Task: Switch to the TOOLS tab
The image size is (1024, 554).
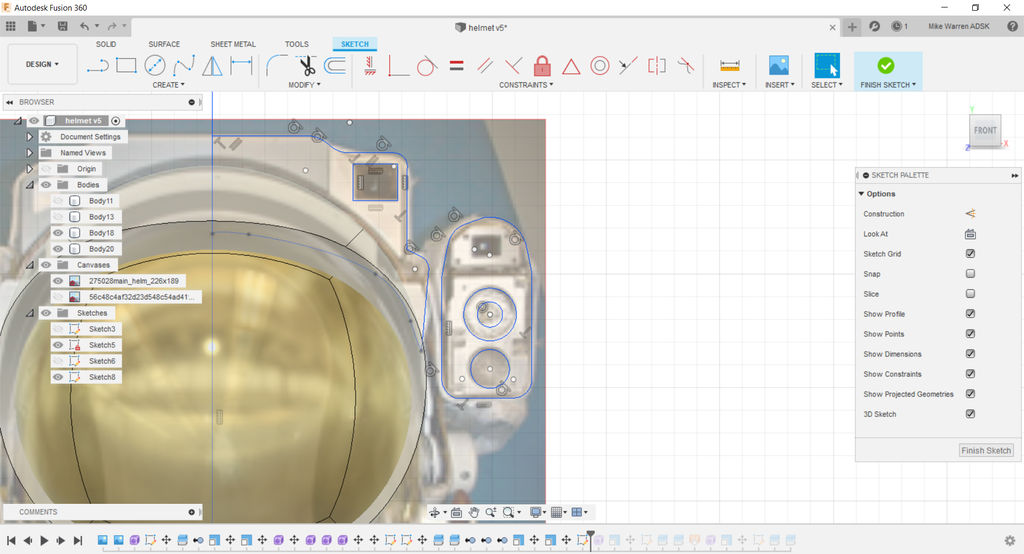Action: point(296,44)
